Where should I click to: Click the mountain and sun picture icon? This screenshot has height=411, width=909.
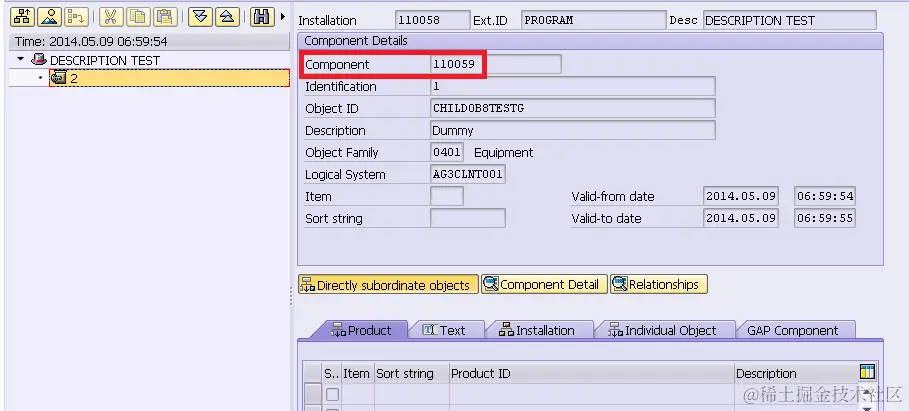[x=49, y=17]
